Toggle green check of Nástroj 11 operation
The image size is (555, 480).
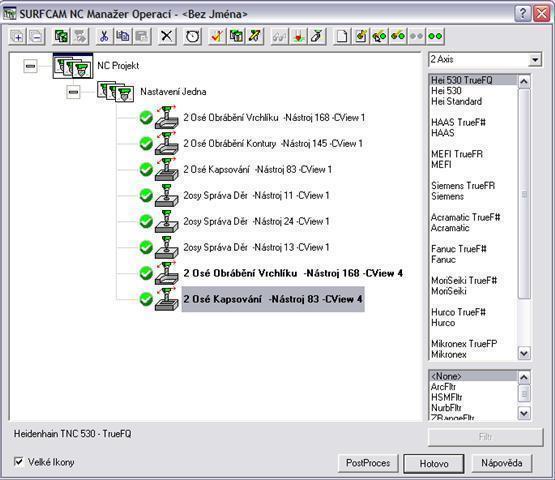[x=146, y=195]
